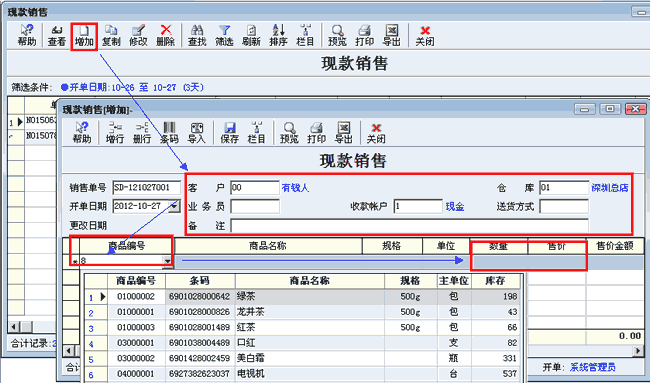Image resolution: width=650 pixels, height=383 pixels.
Task: Open the 商品编号 cell dropdown arrow
Action: tap(167, 261)
